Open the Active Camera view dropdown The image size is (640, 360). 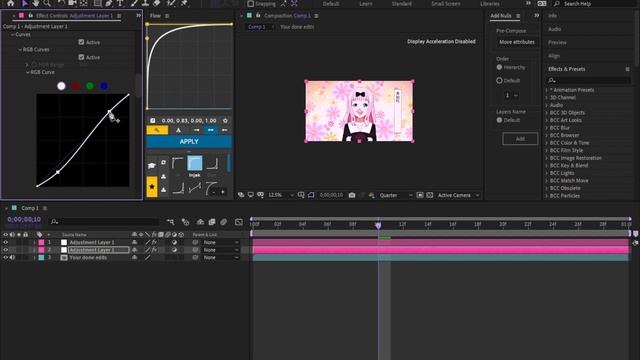[458, 195]
